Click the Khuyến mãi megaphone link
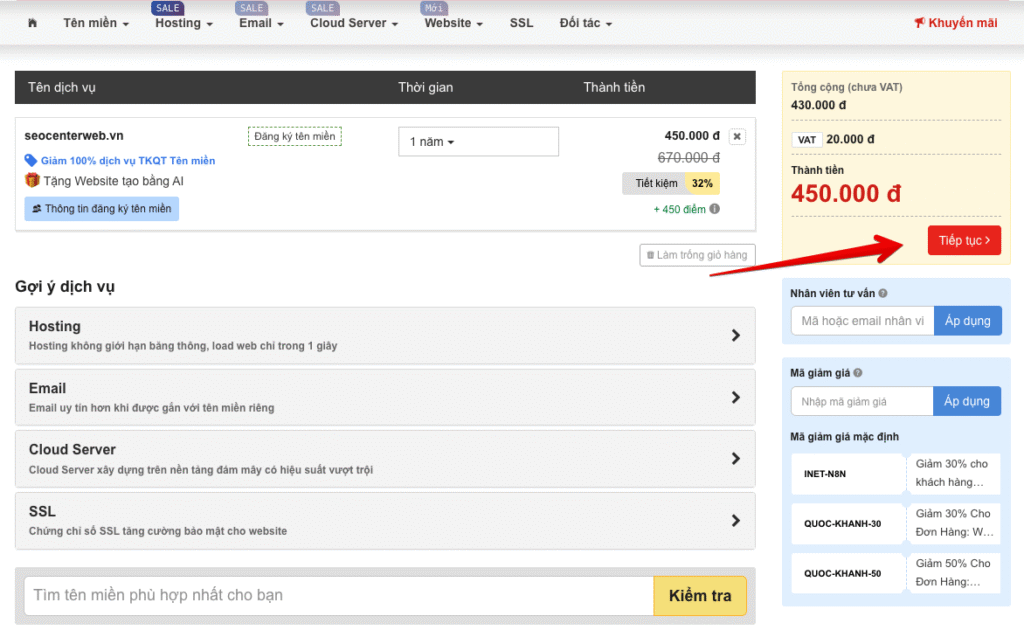This screenshot has width=1024, height=630. [955, 23]
